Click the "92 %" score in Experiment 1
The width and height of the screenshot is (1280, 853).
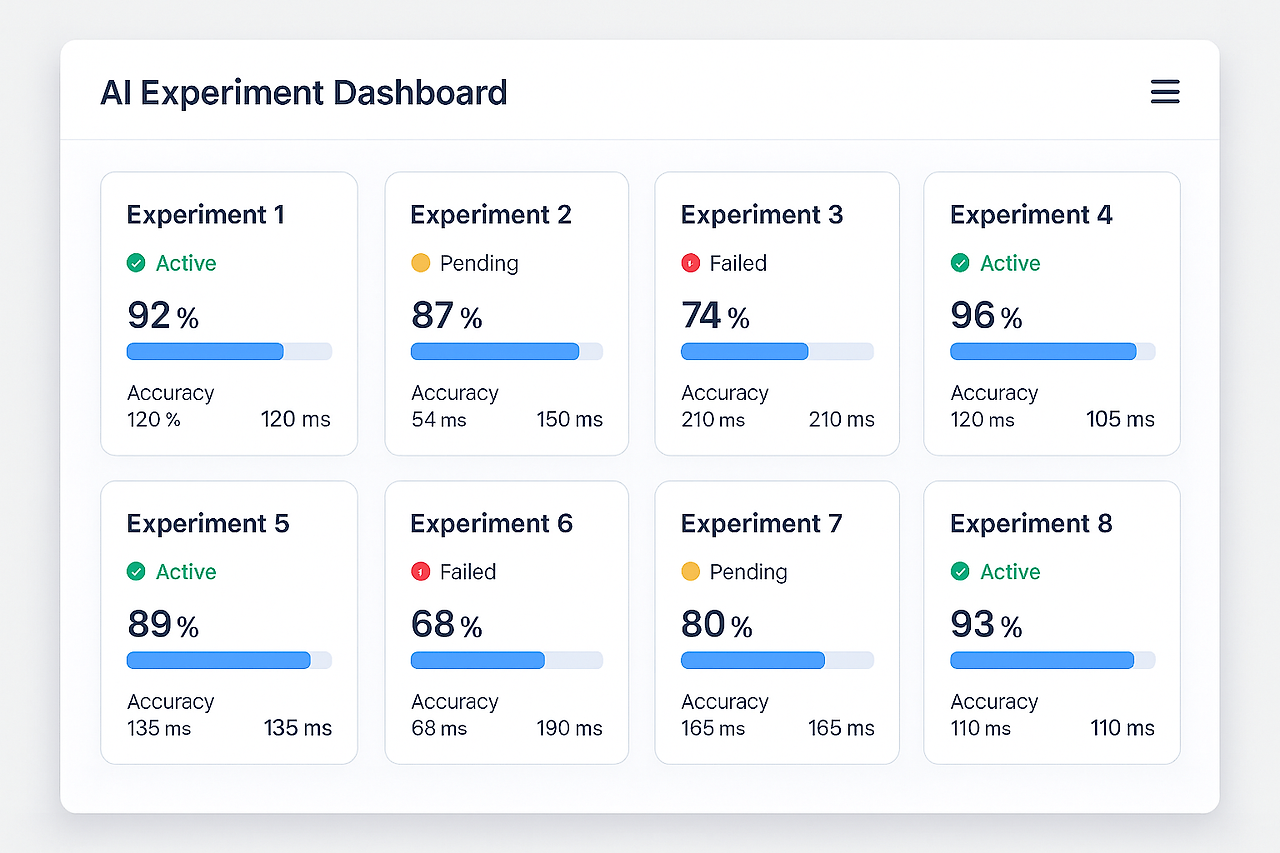pos(163,316)
